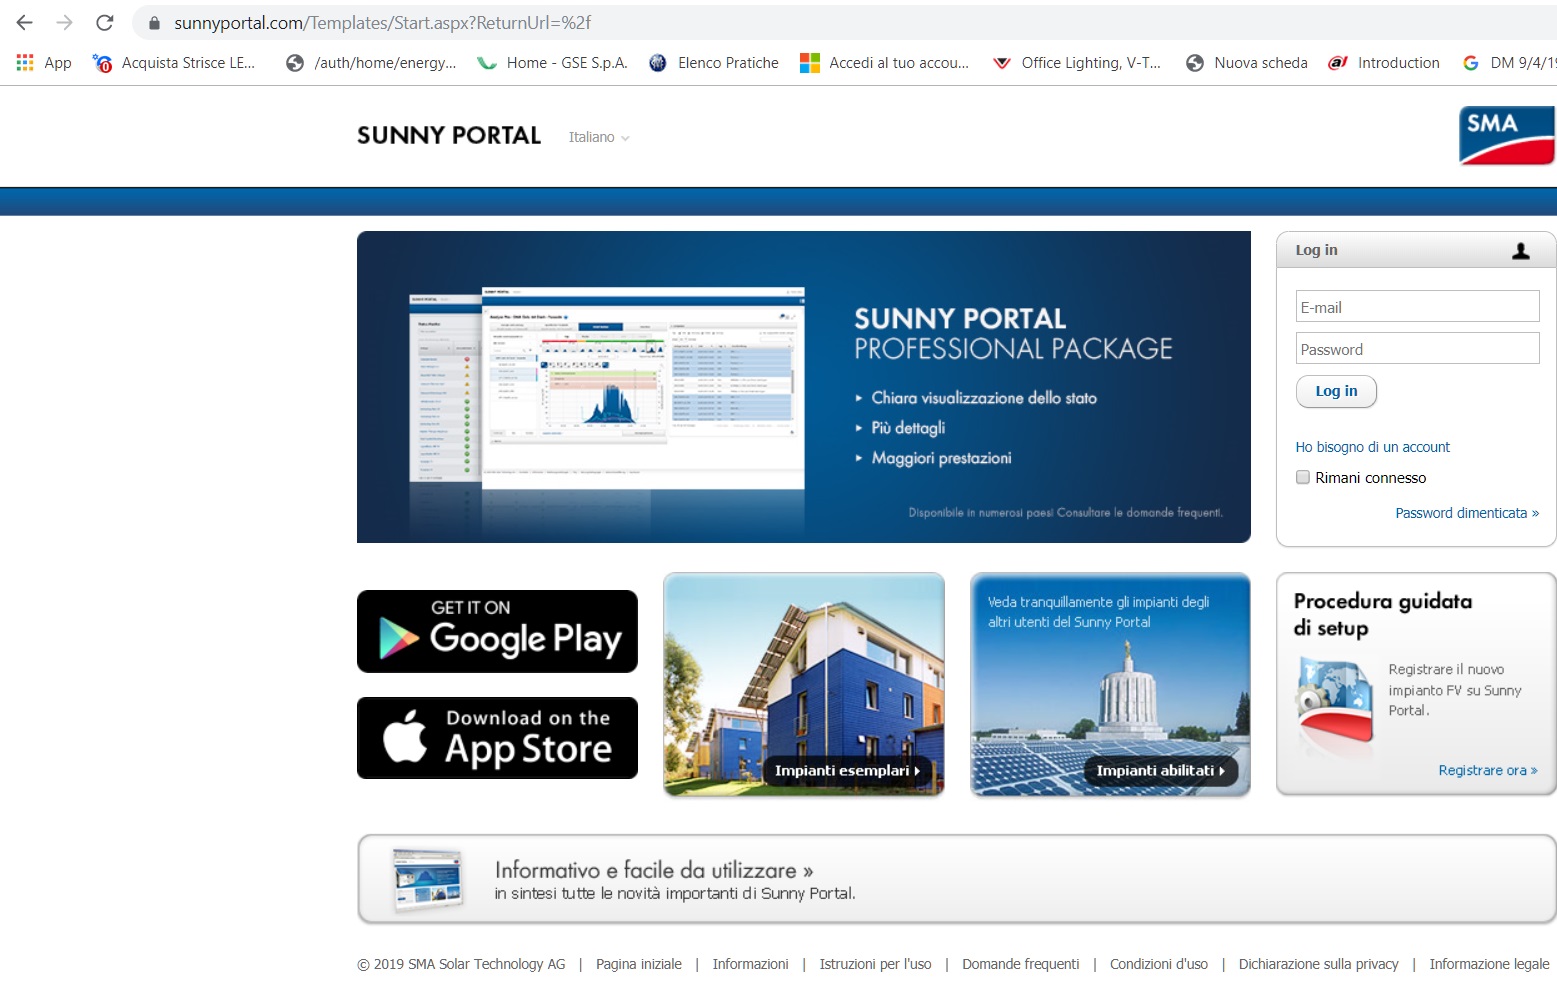Toggle the Rimani connesso checkbox
This screenshot has width=1557, height=988.
click(1303, 477)
